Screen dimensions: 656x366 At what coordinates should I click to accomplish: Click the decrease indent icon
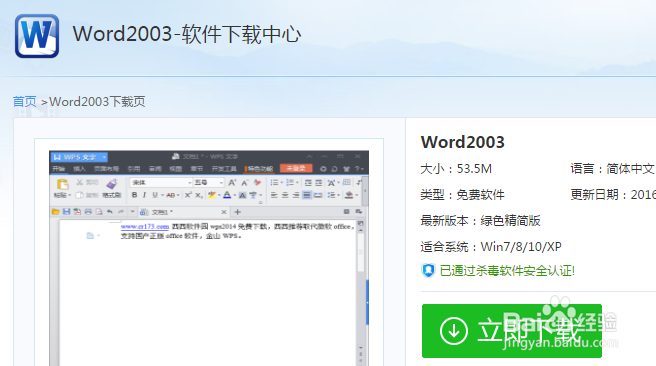308,182
